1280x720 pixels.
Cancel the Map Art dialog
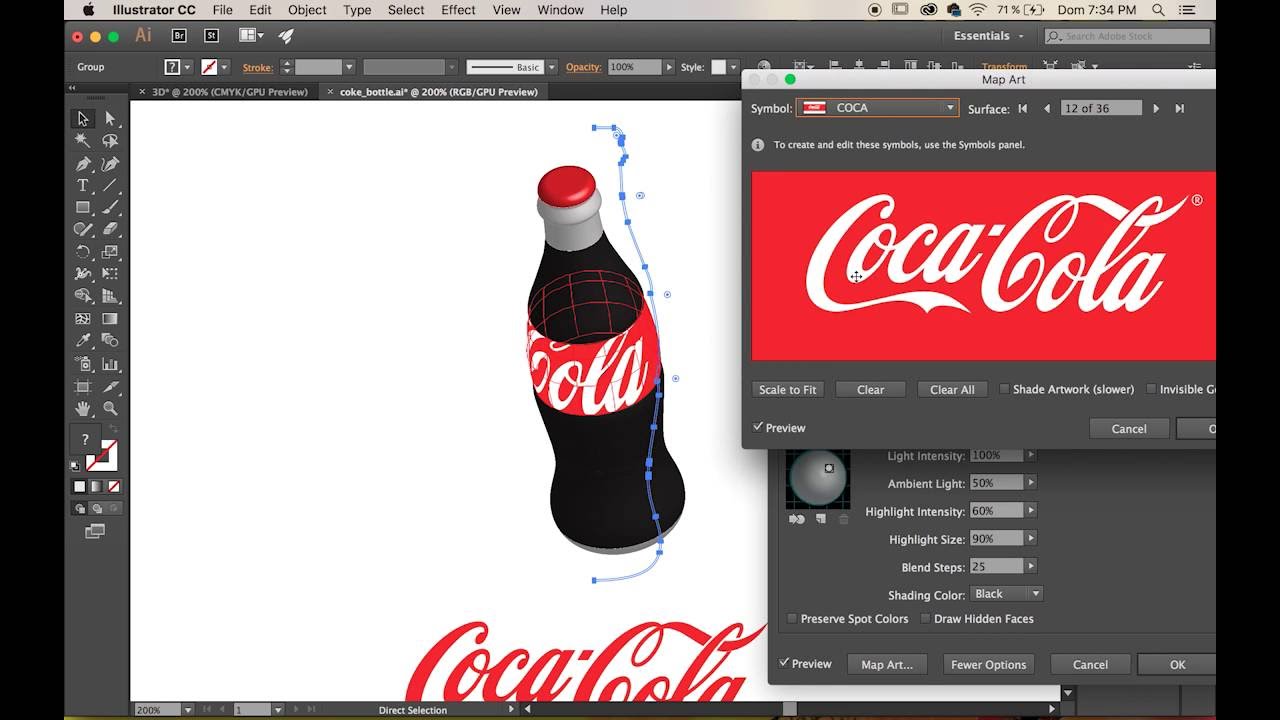(x=1129, y=428)
